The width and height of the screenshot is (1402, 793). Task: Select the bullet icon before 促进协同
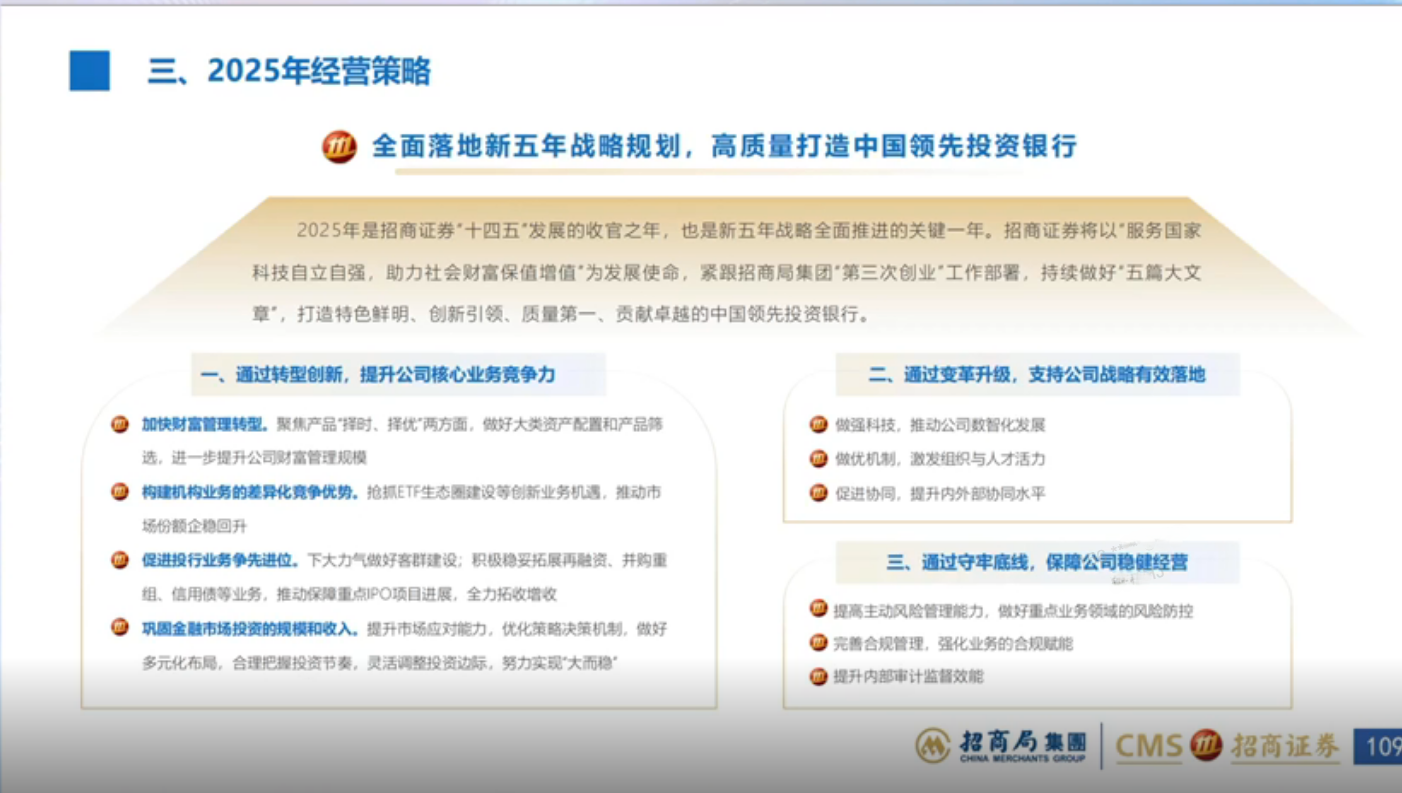coord(817,492)
